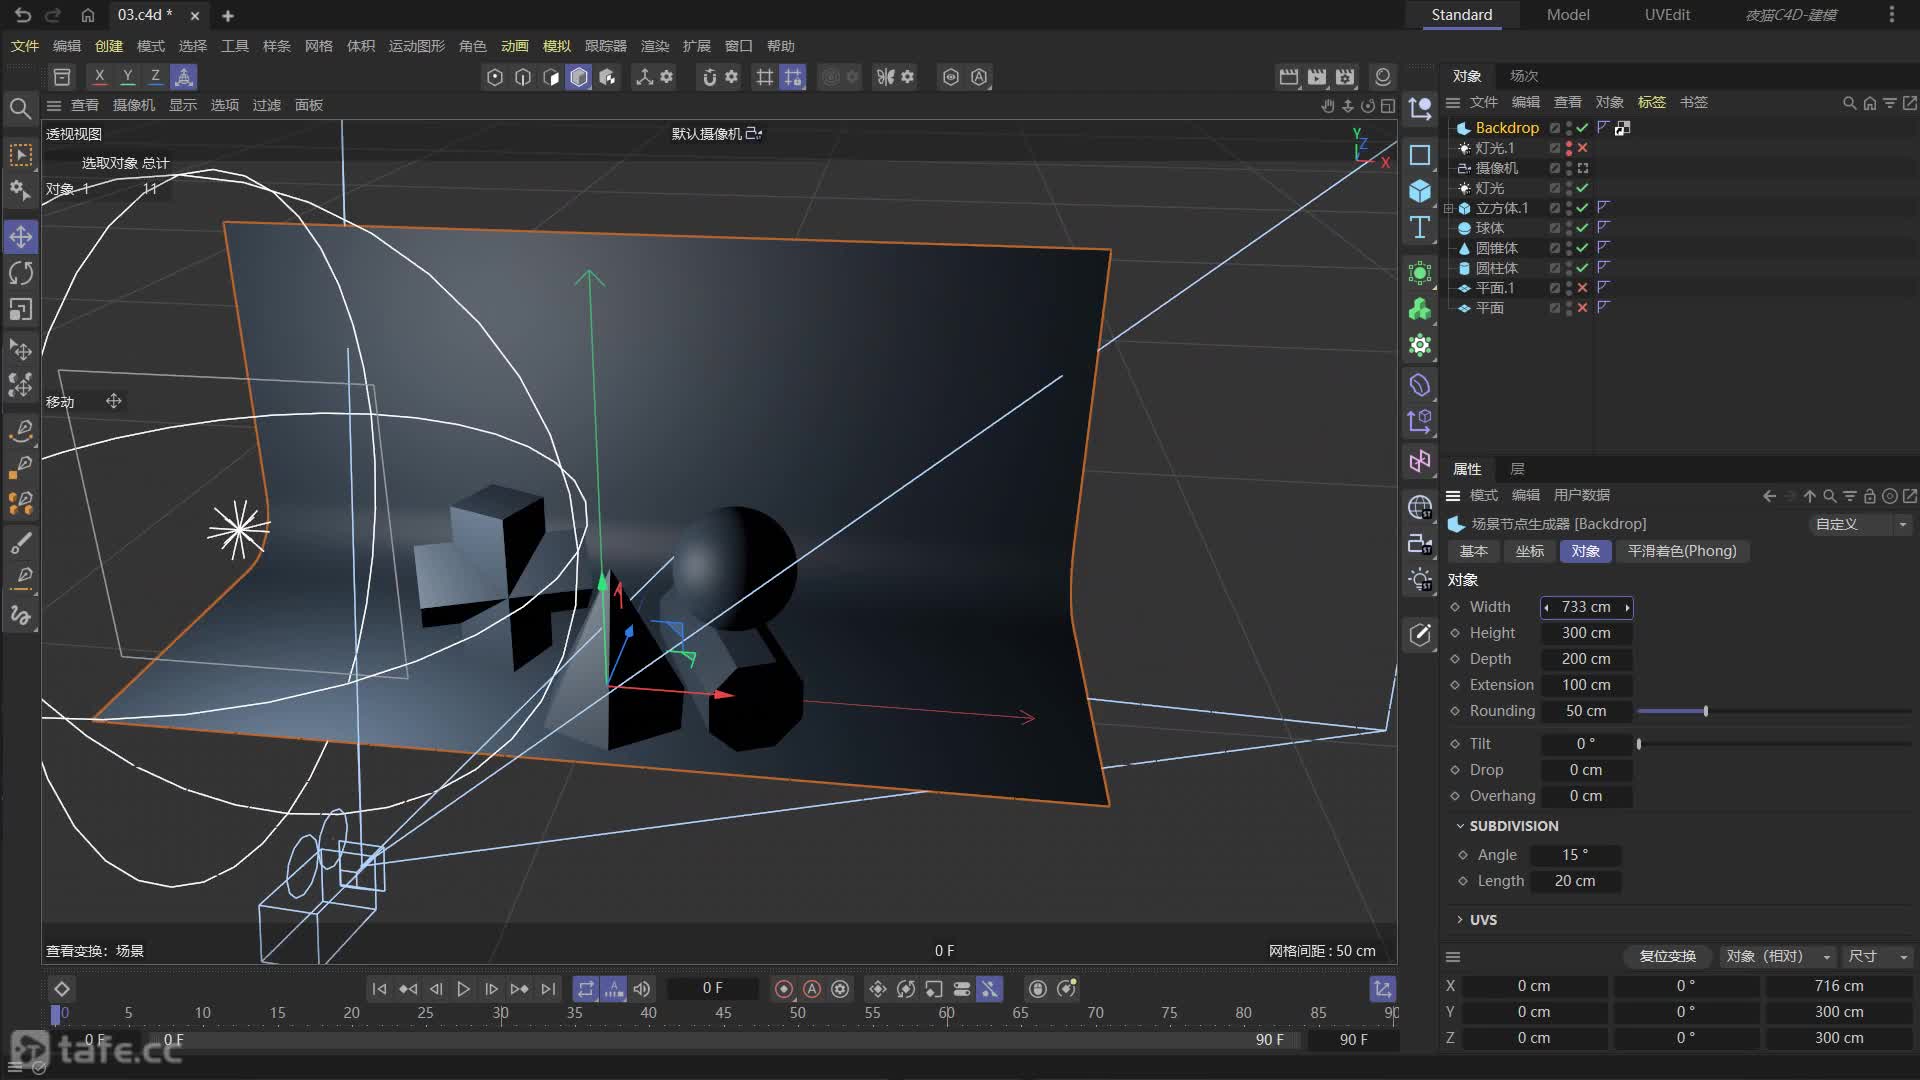Click the Text spline tool icon
The height and width of the screenshot is (1080, 1920).
pos(1419,227)
